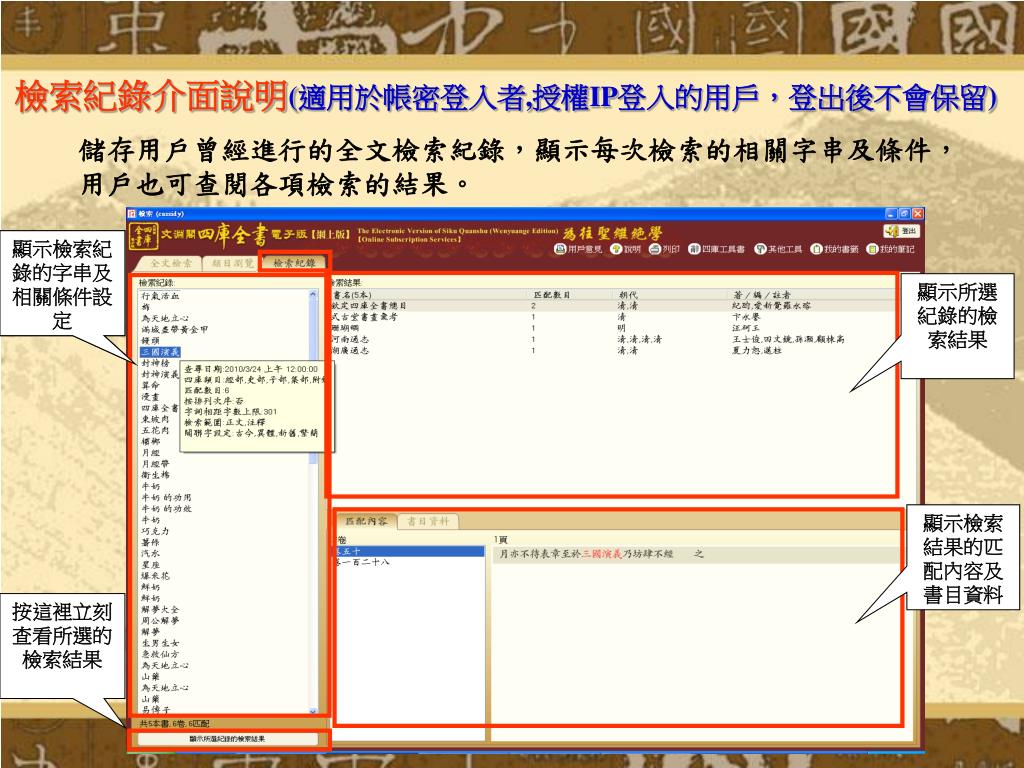1024x768 pixels.
Task: Click status text 共5本書, 6卷, 6匹配
Action: 174,724
